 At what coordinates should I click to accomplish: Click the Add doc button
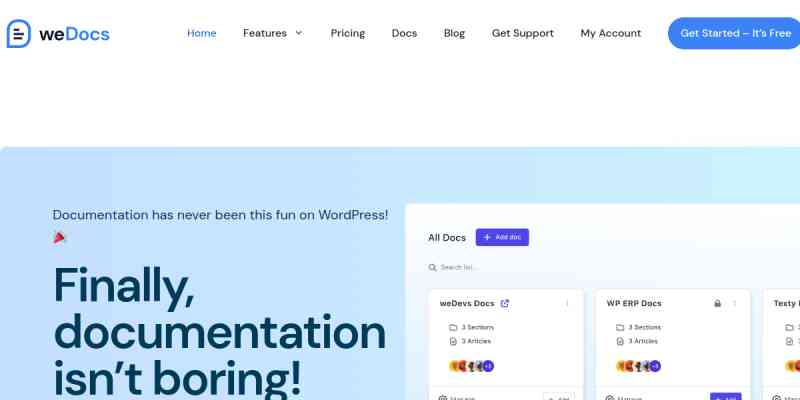502,237
